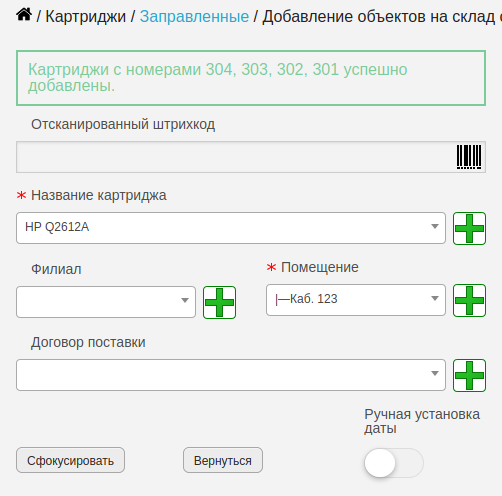Enable the Ручная установка даты switch
Viewport: 502px width, 496px height.
pos(394,463)
